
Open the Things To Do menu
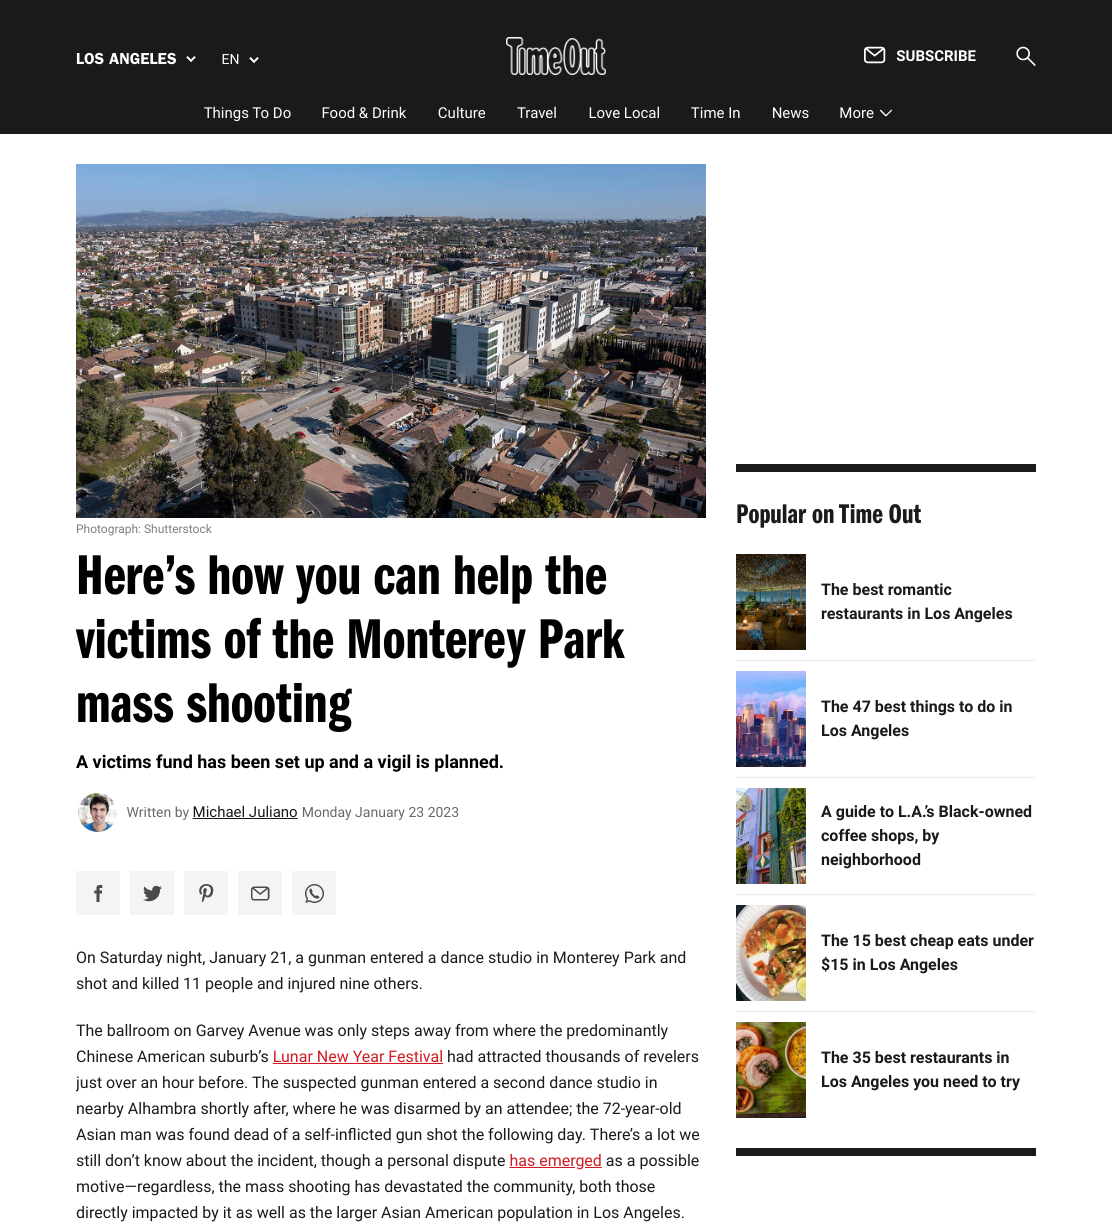point(247,113)
